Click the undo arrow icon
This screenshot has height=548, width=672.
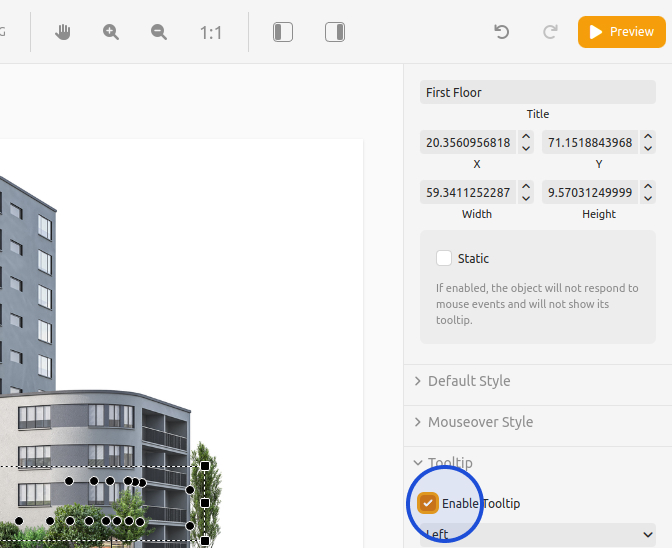coord(502,32)
